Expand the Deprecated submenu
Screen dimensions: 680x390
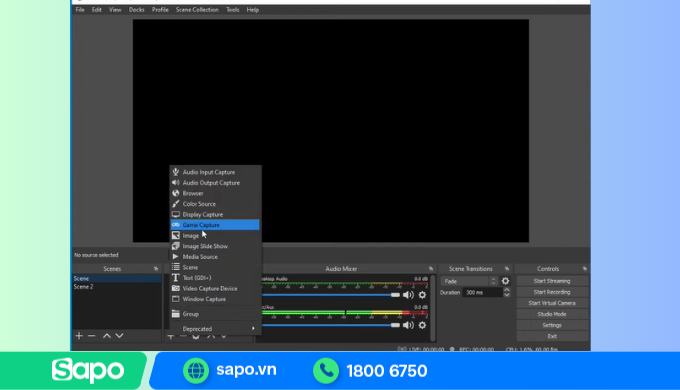[x=215, y=328]
